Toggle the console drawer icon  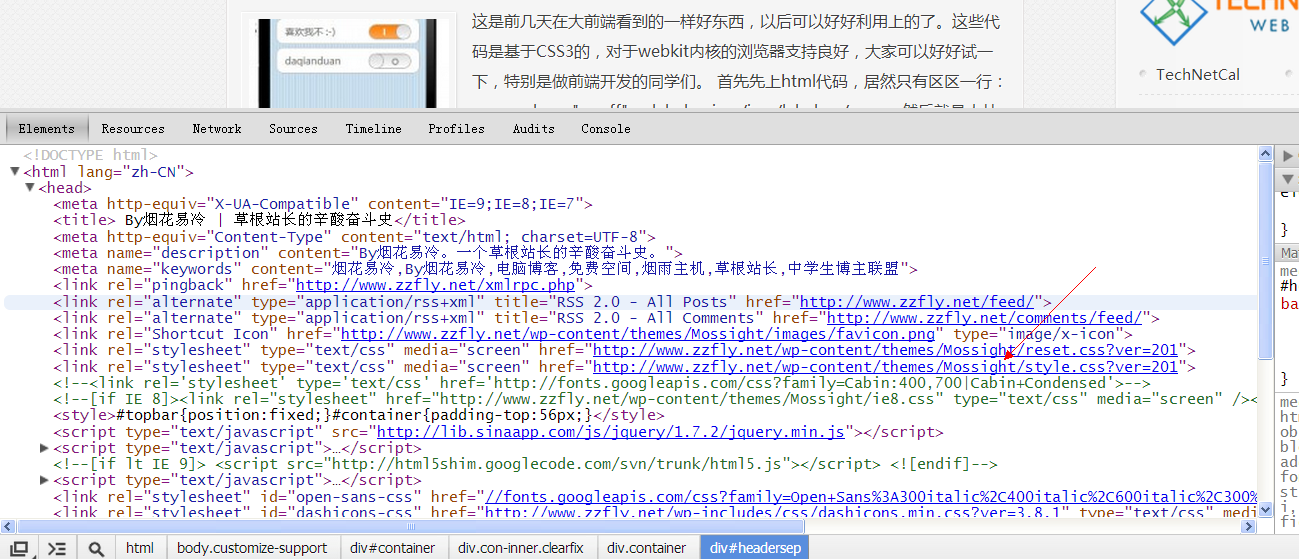[x=57, y=548]
